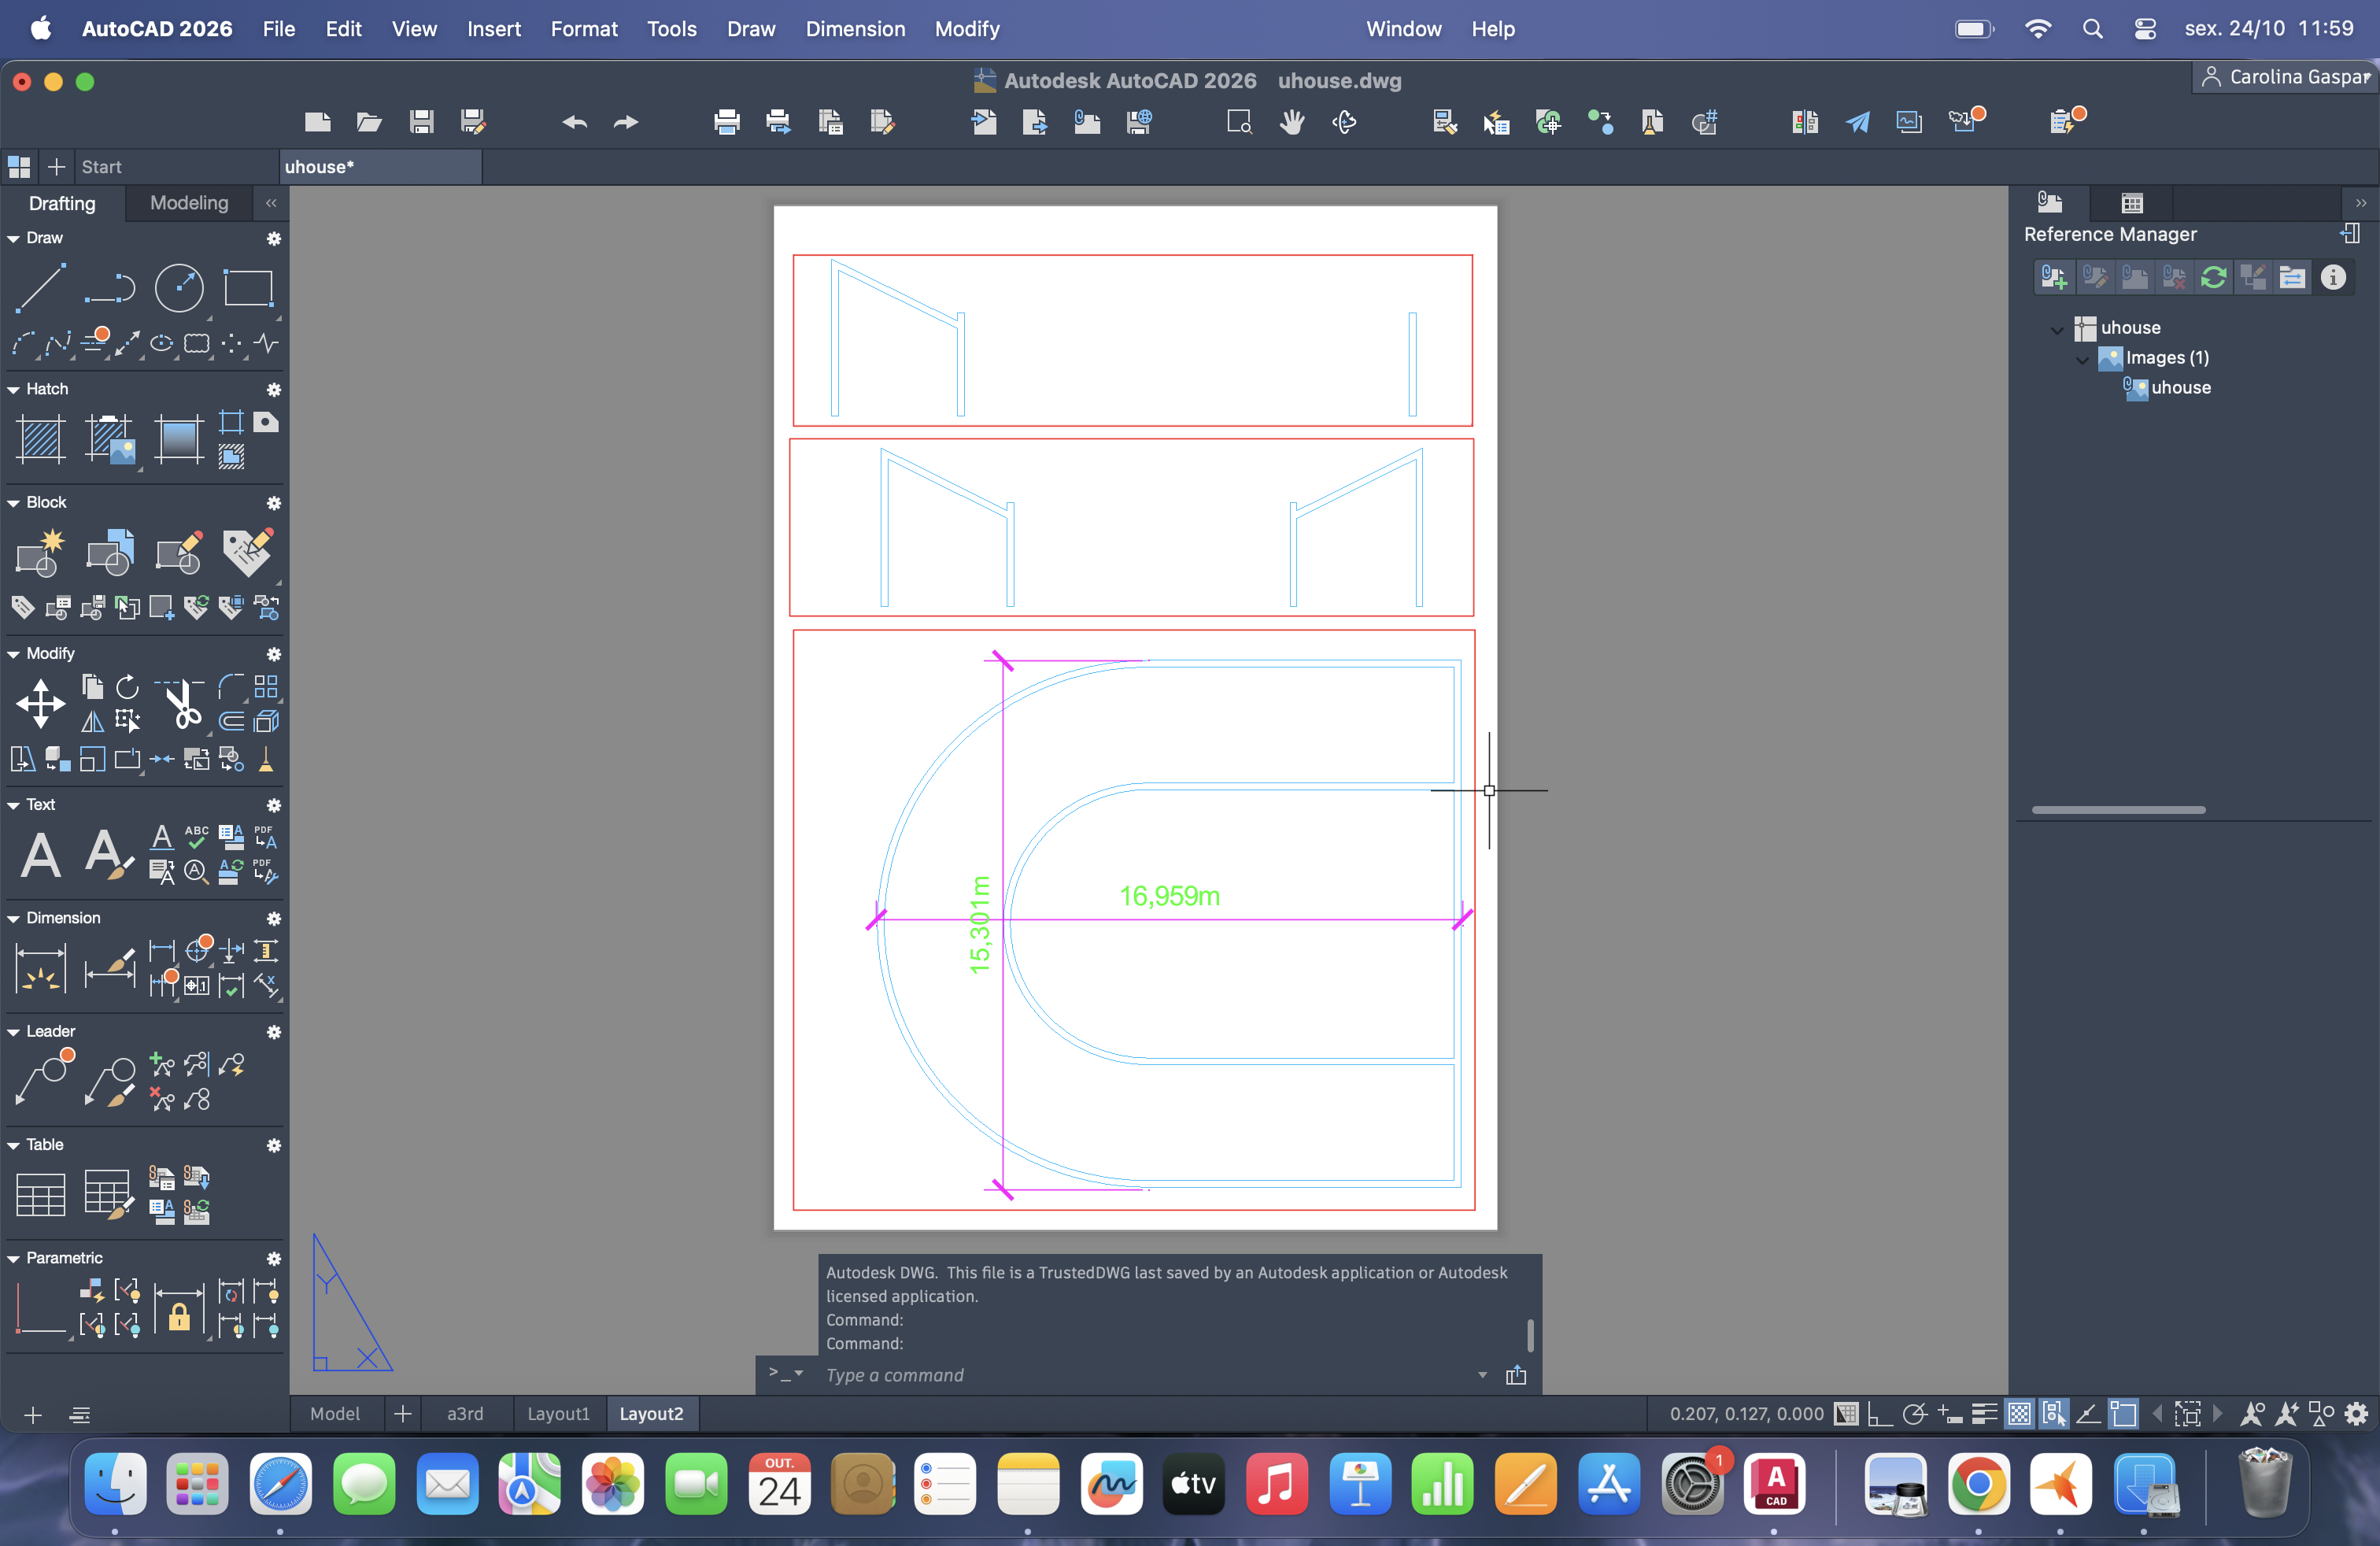
Task: Click the Trim scissors tool
Action: pyautogui.click(x=182, y=703)
